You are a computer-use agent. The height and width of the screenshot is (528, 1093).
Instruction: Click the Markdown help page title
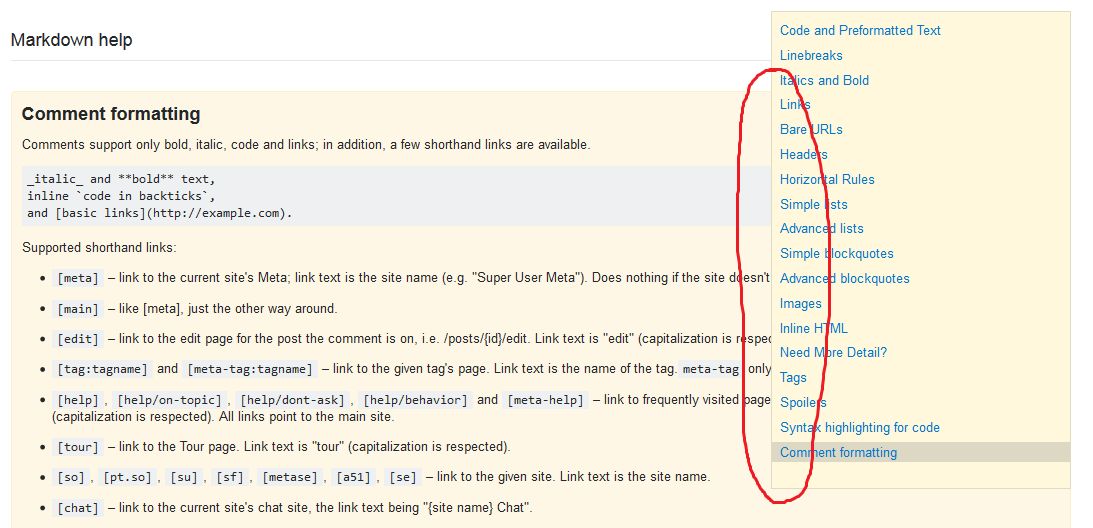point(72,40)
